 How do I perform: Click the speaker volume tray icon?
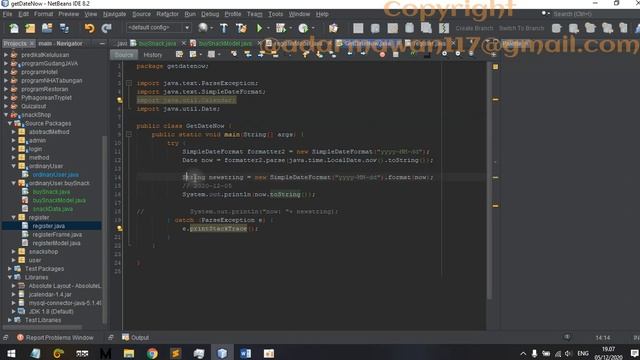pos(568,353)
